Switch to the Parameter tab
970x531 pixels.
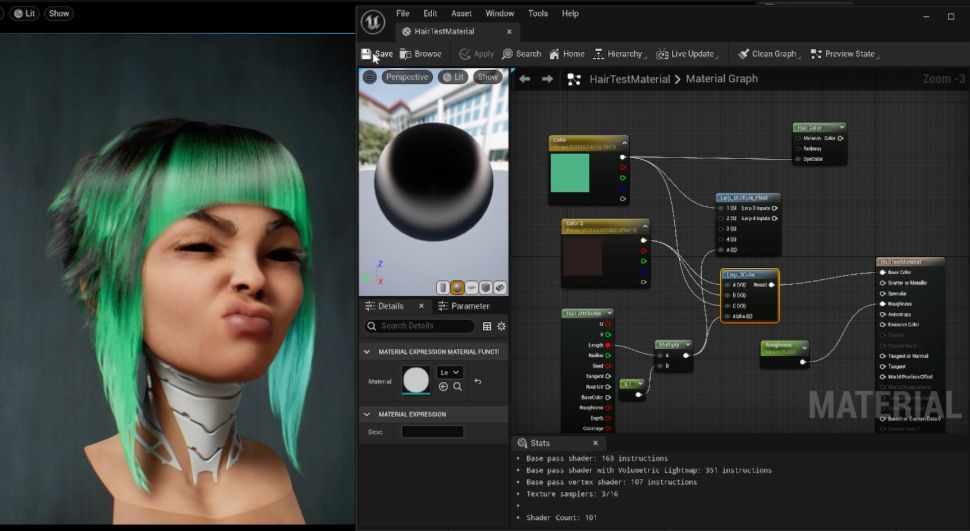[x=469, y=306]
